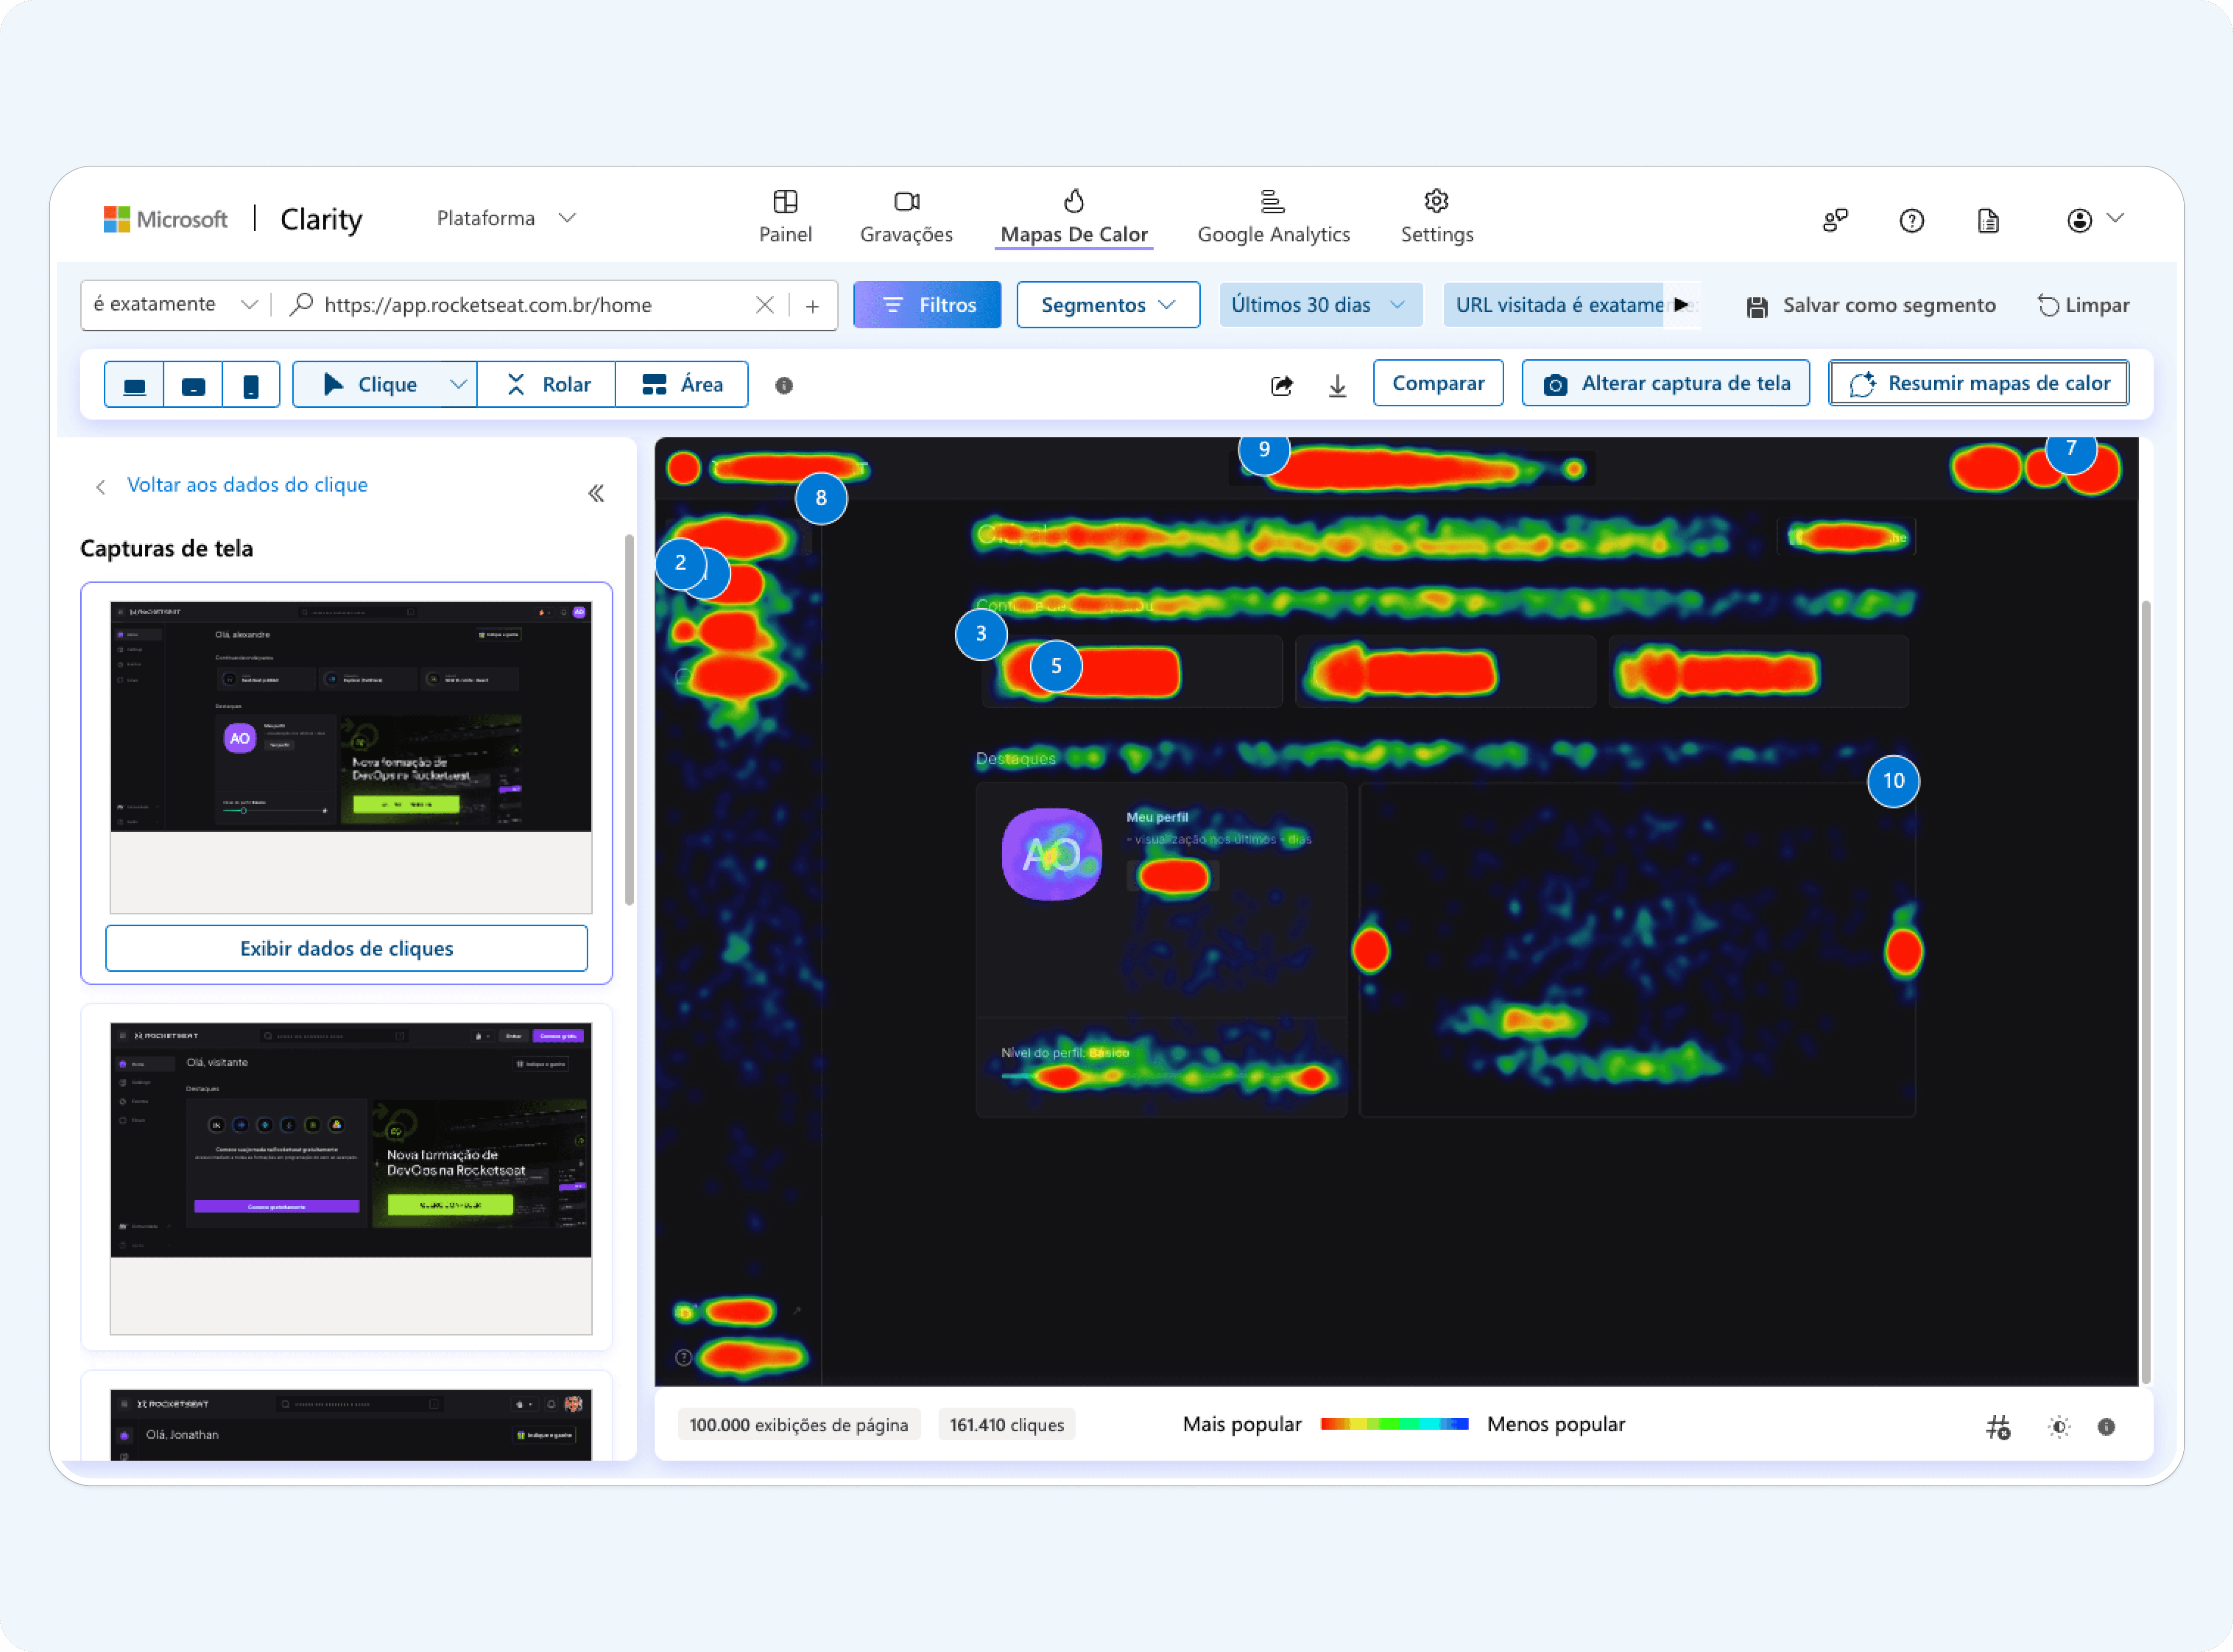
Task: Click Voltar aos dados do clique link
Action: tap(247, 485)
